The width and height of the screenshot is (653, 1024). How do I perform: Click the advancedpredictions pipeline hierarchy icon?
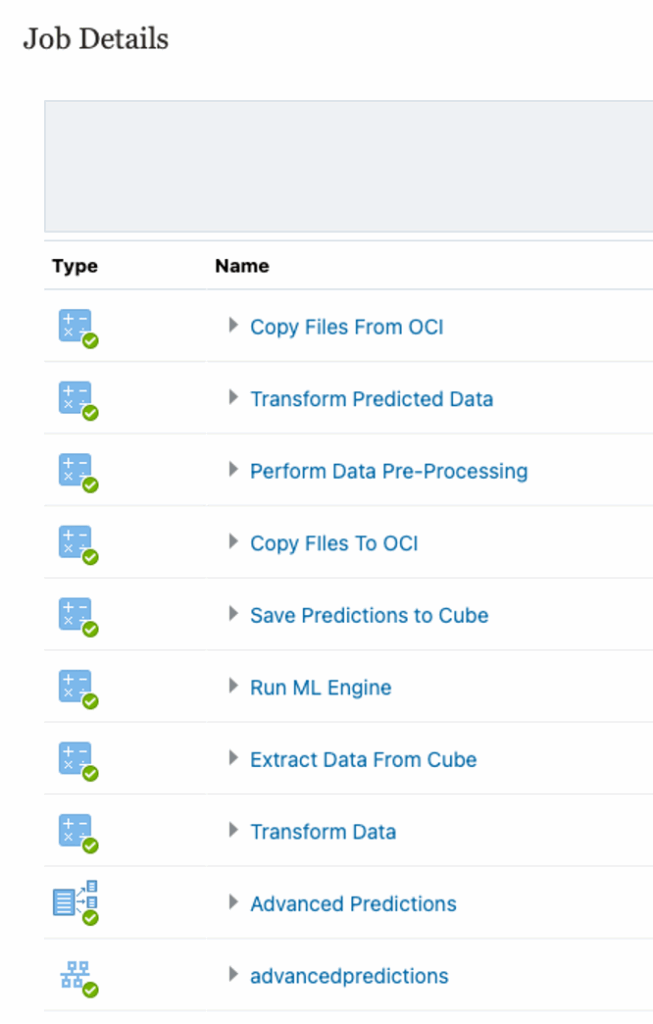tap(76, 975)
